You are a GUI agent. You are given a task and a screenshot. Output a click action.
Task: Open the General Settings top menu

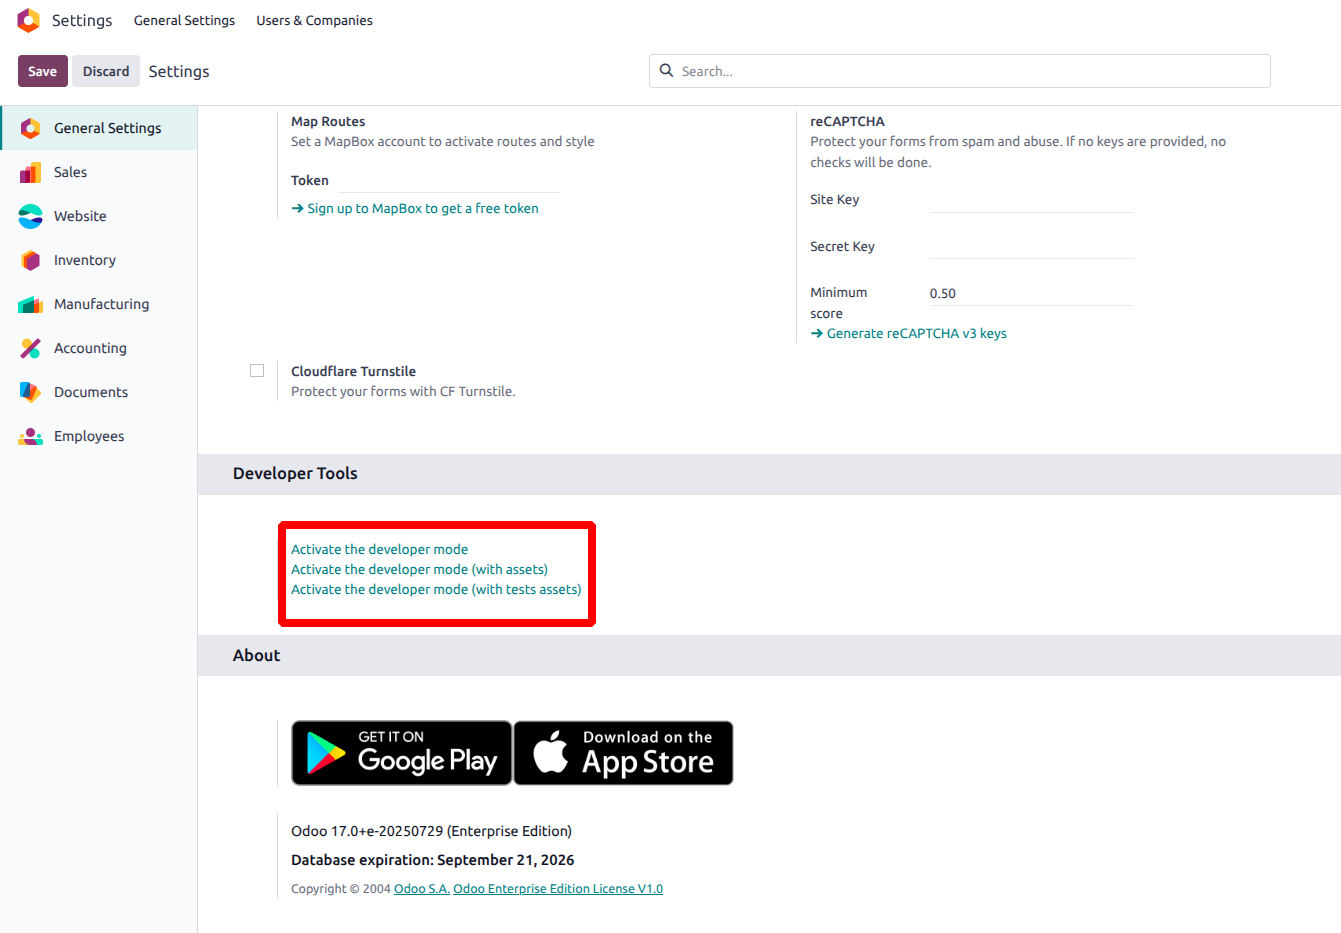[x=184, y=20]
